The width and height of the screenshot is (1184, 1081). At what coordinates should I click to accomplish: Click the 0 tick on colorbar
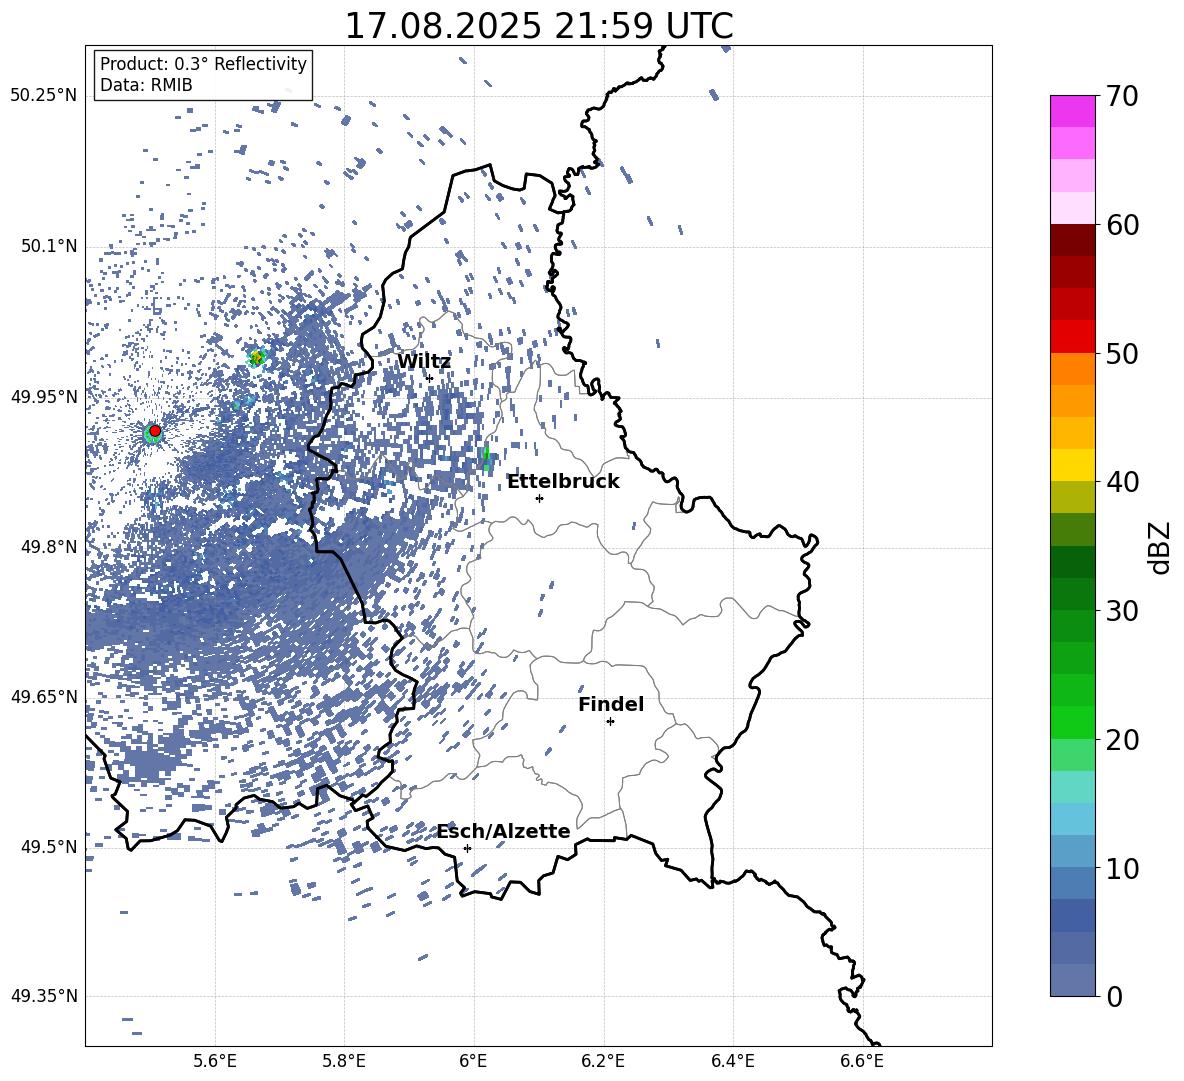coord(1114,996)
